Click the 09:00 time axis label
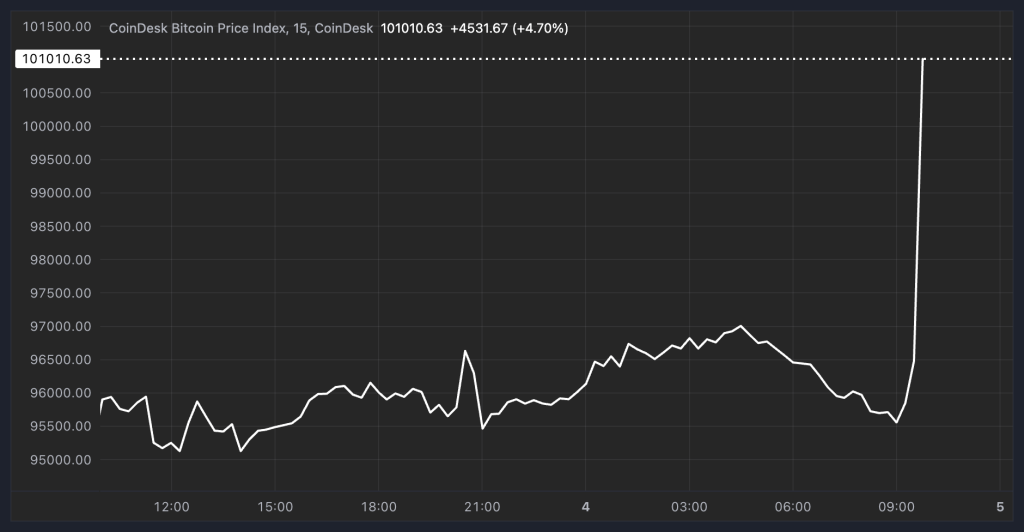Image resolution: width=1024 pixels, height=532 pixels. pos(896,506)
